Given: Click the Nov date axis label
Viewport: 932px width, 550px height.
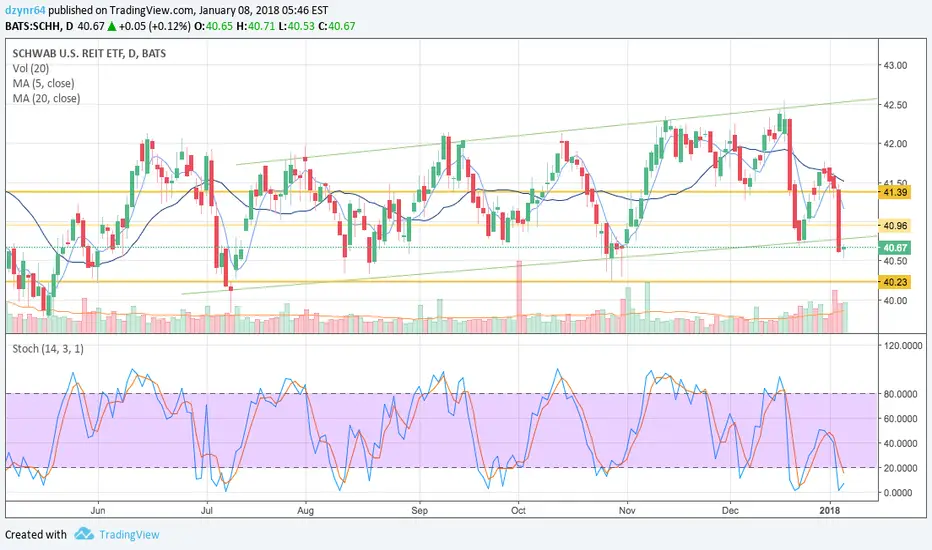Looking at the screenshot, I should coord(627,511).
